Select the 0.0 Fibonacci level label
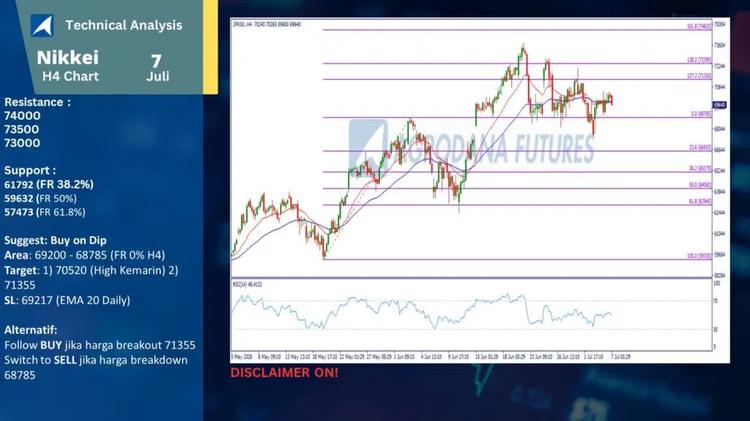 pos(701,114)
